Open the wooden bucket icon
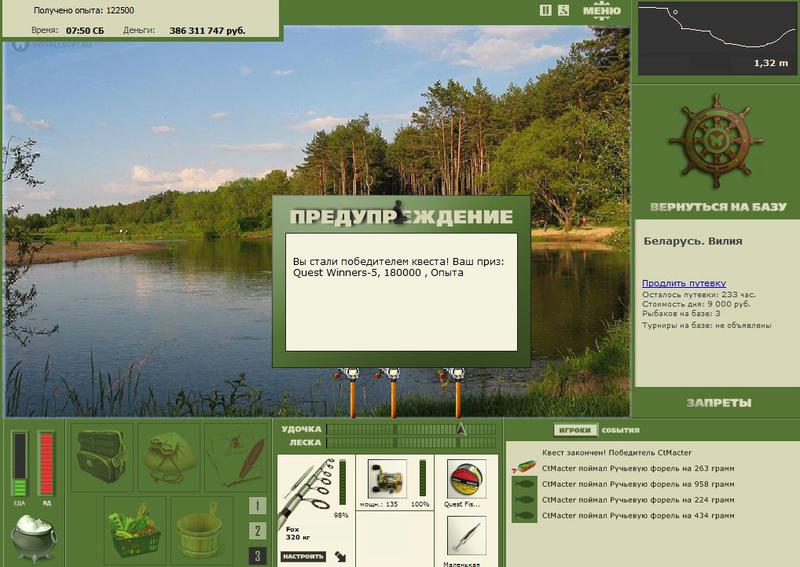Image resolution: width=800 pixels, height=567 pixels. [x=201, y=530]
